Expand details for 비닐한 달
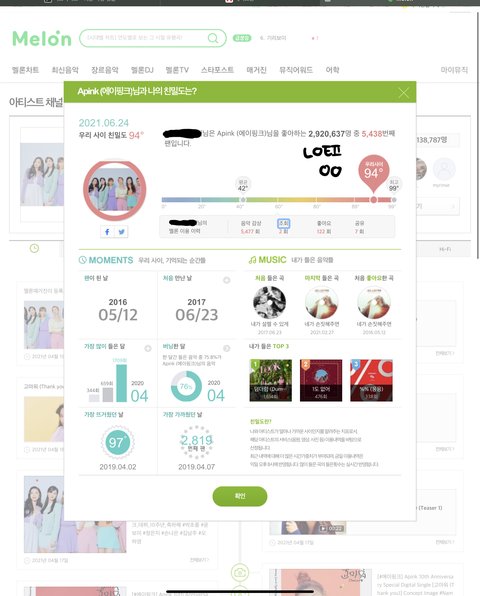Image resolution: width=480 pixels, height=596 pixels. (x=227, y=348)
